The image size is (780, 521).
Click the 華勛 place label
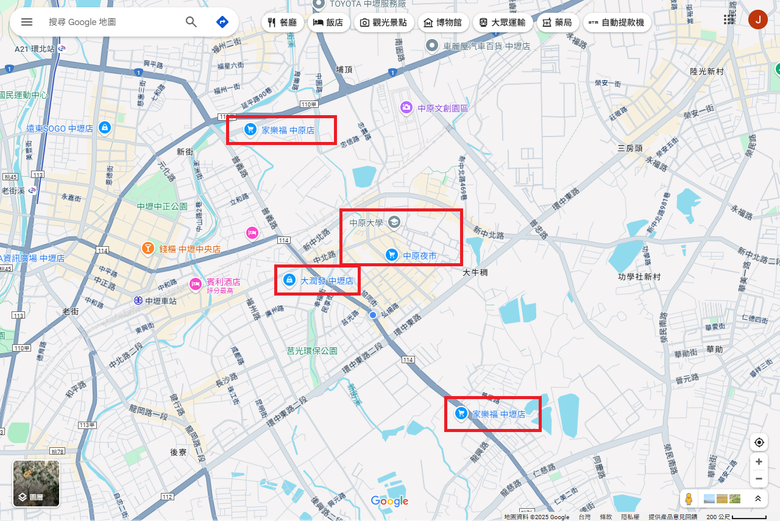coord(715,349)
